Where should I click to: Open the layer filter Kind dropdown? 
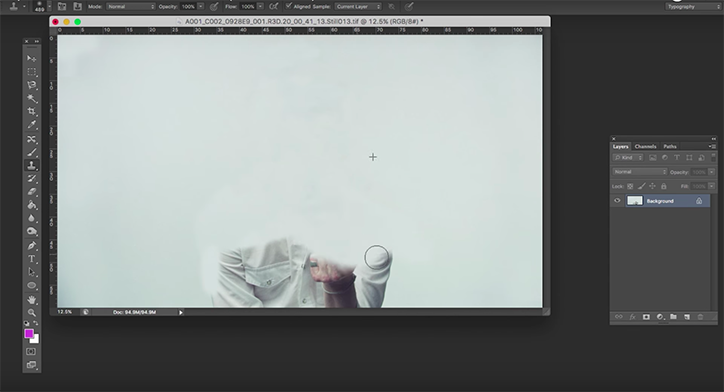tap(628, 158)
